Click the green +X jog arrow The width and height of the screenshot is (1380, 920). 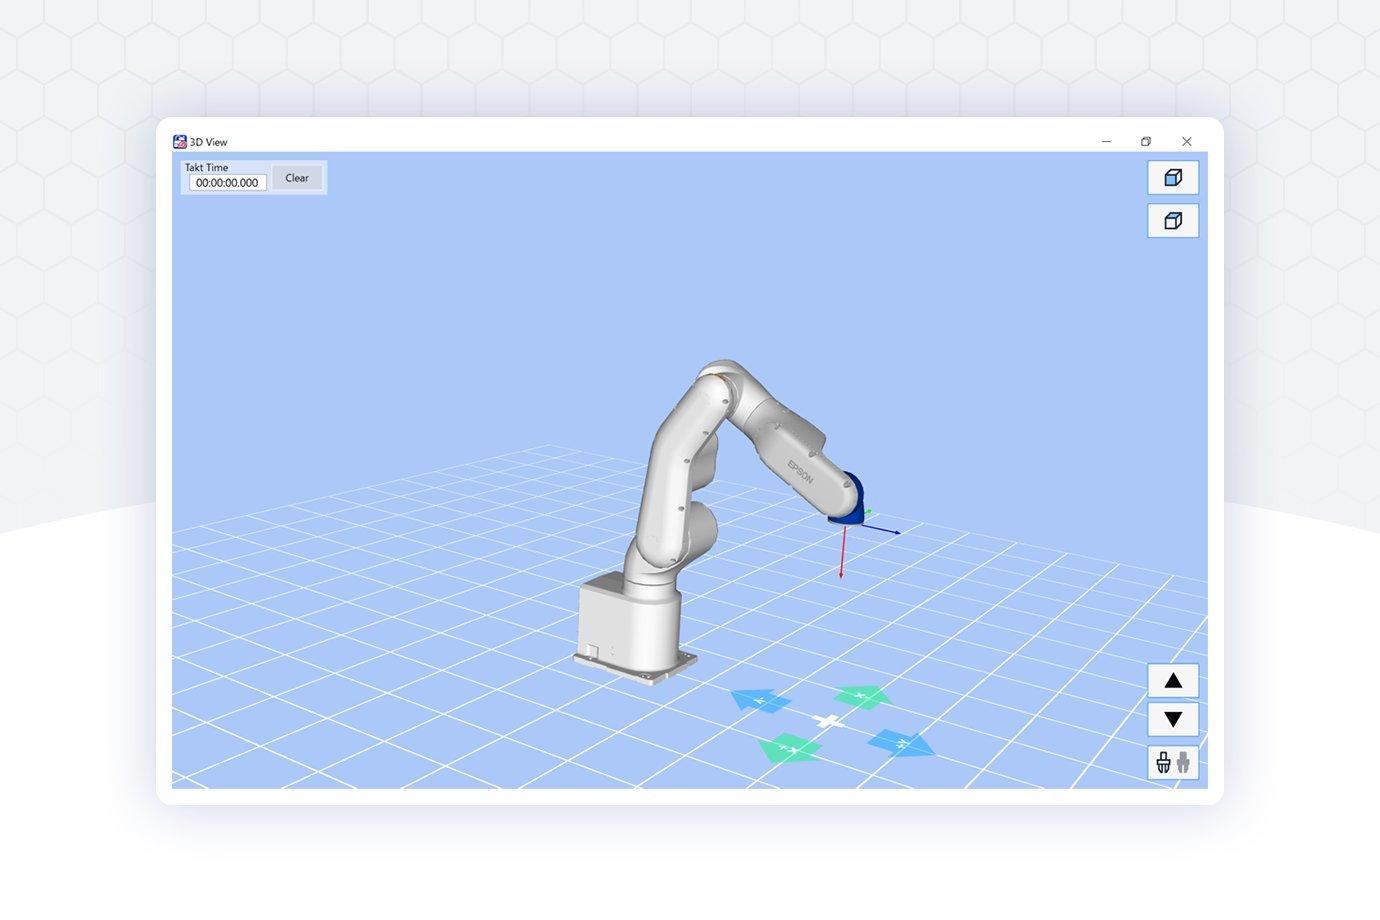789,748
